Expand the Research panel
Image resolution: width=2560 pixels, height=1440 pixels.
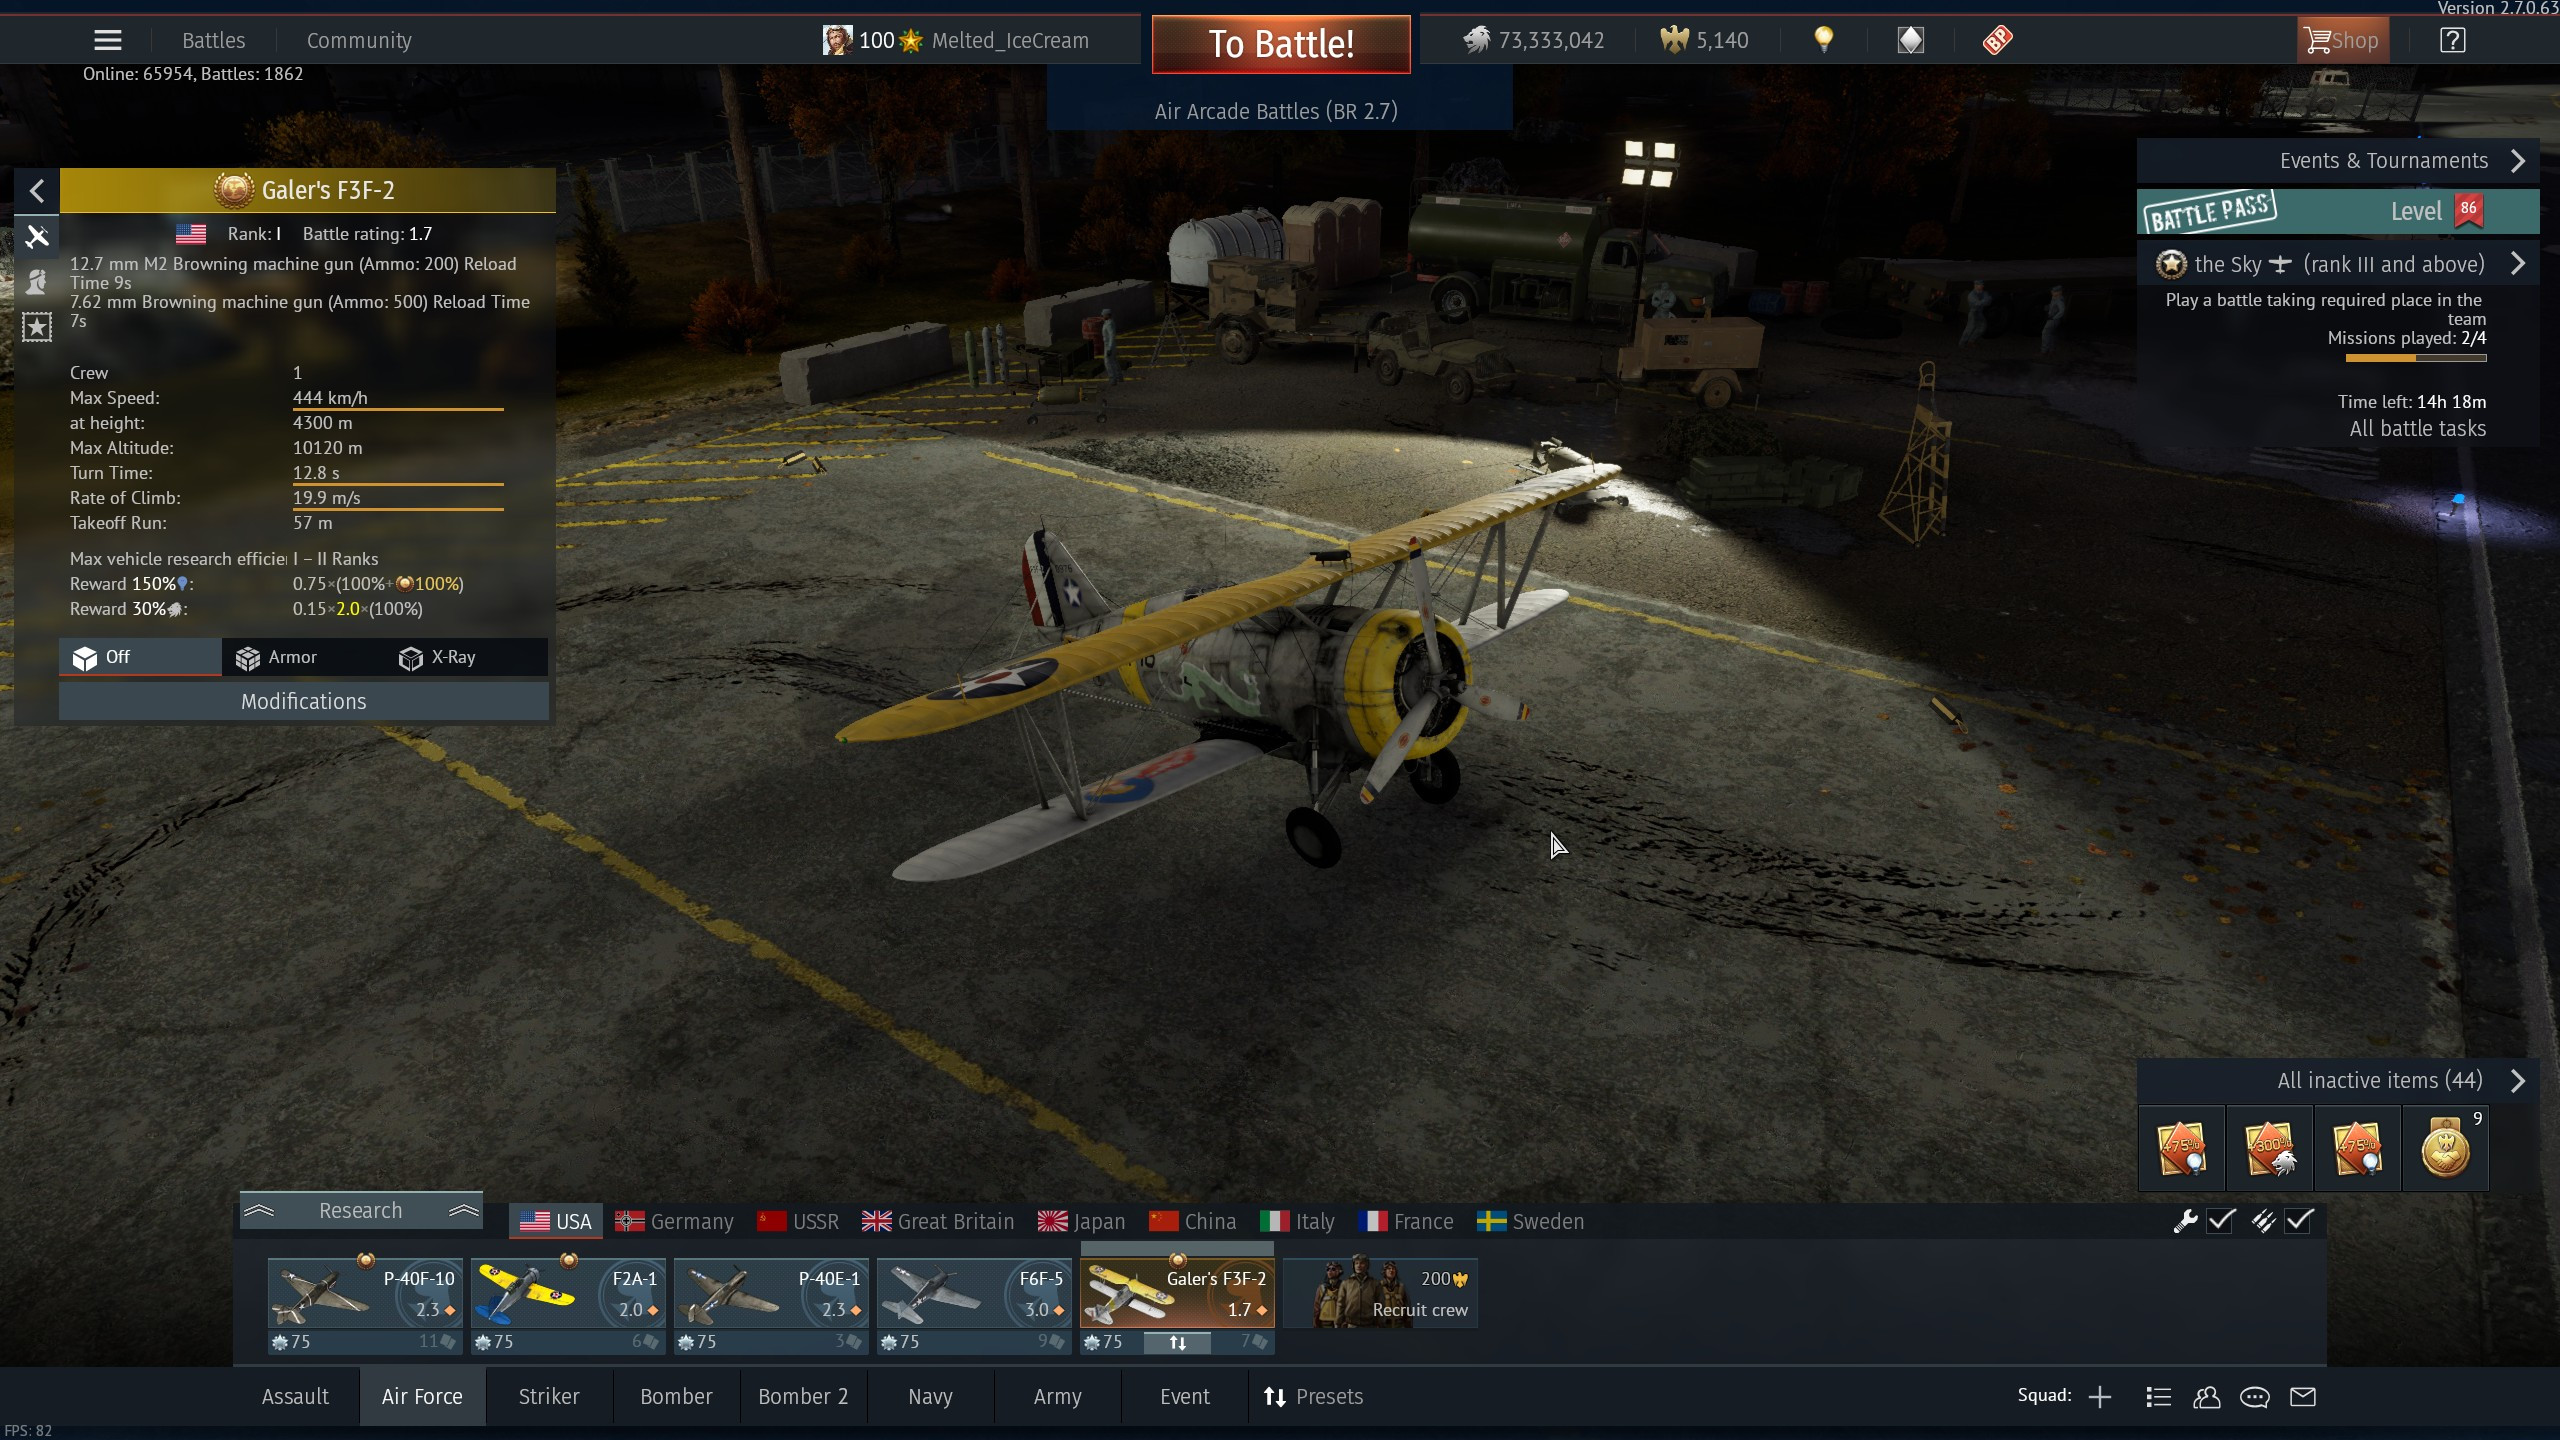pos(361,1211)
